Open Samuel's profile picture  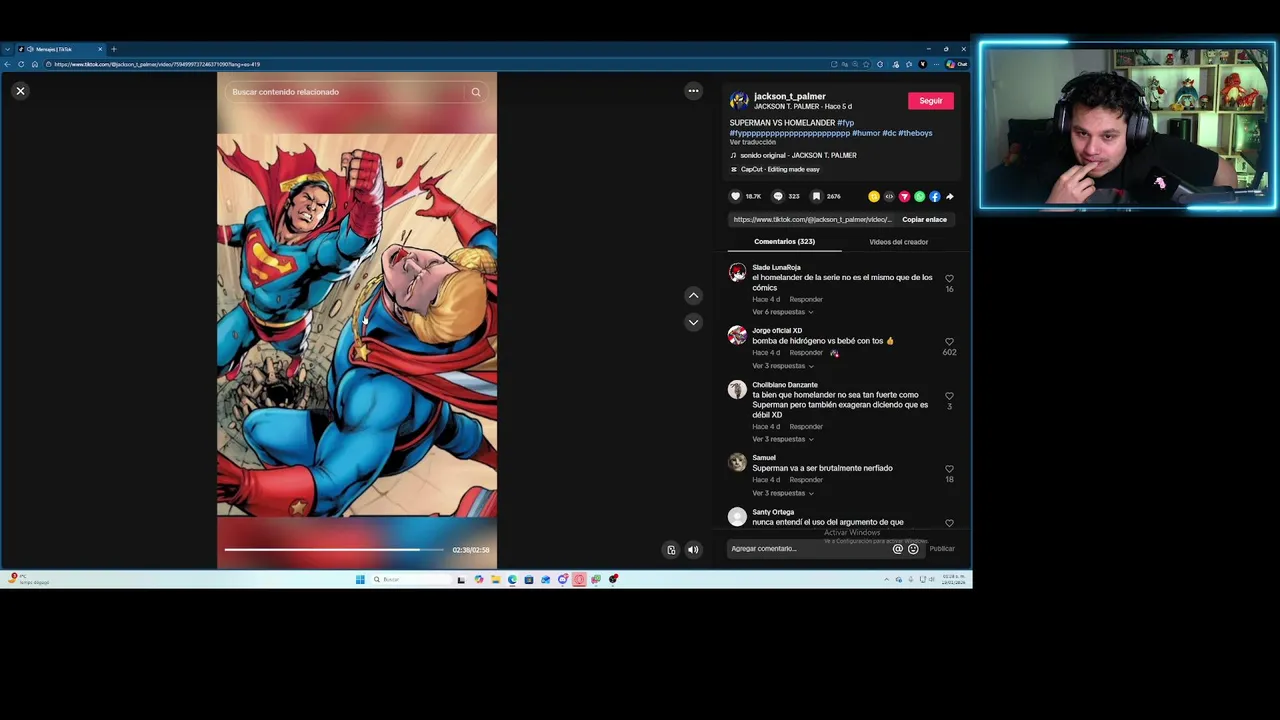[x=737, y=462]
